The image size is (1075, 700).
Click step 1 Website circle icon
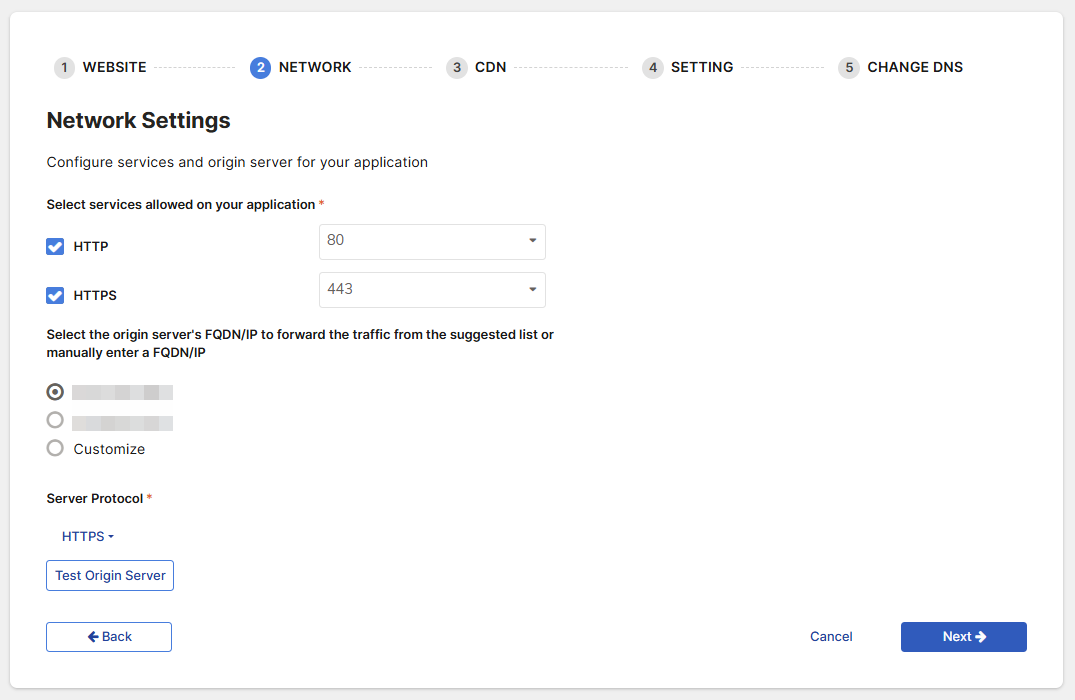pyautogui.click(x=64, y=68)
